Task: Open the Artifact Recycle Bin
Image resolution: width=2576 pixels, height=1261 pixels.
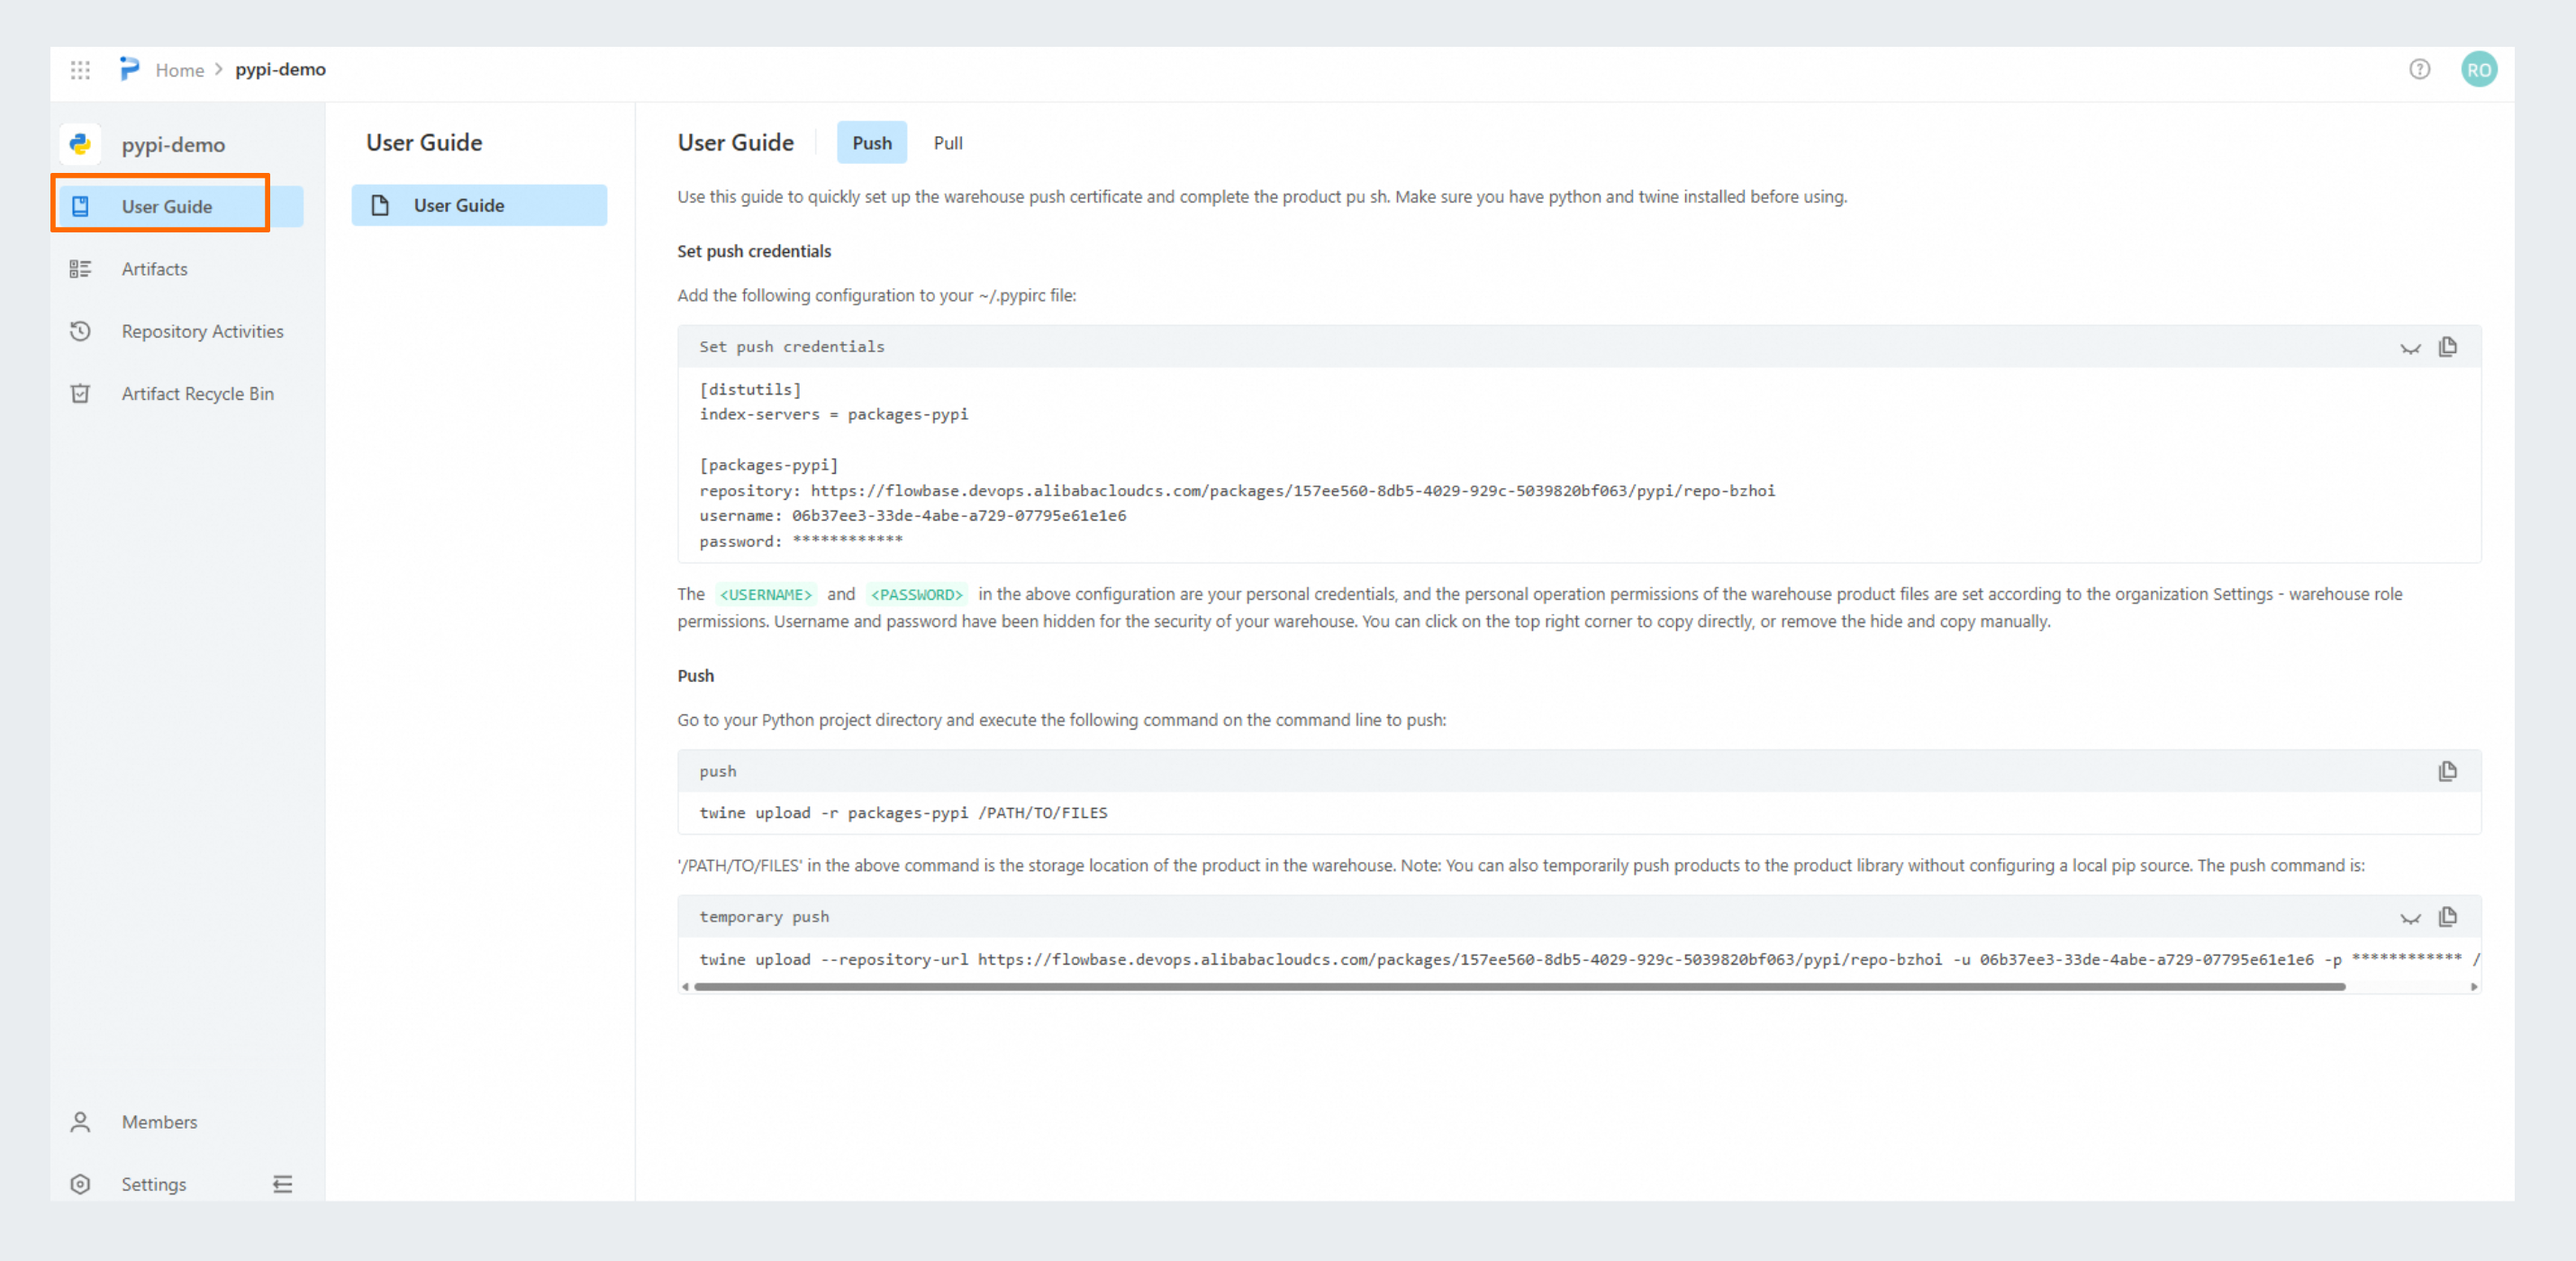Action: pyautogui.click(x=197, y=394)
